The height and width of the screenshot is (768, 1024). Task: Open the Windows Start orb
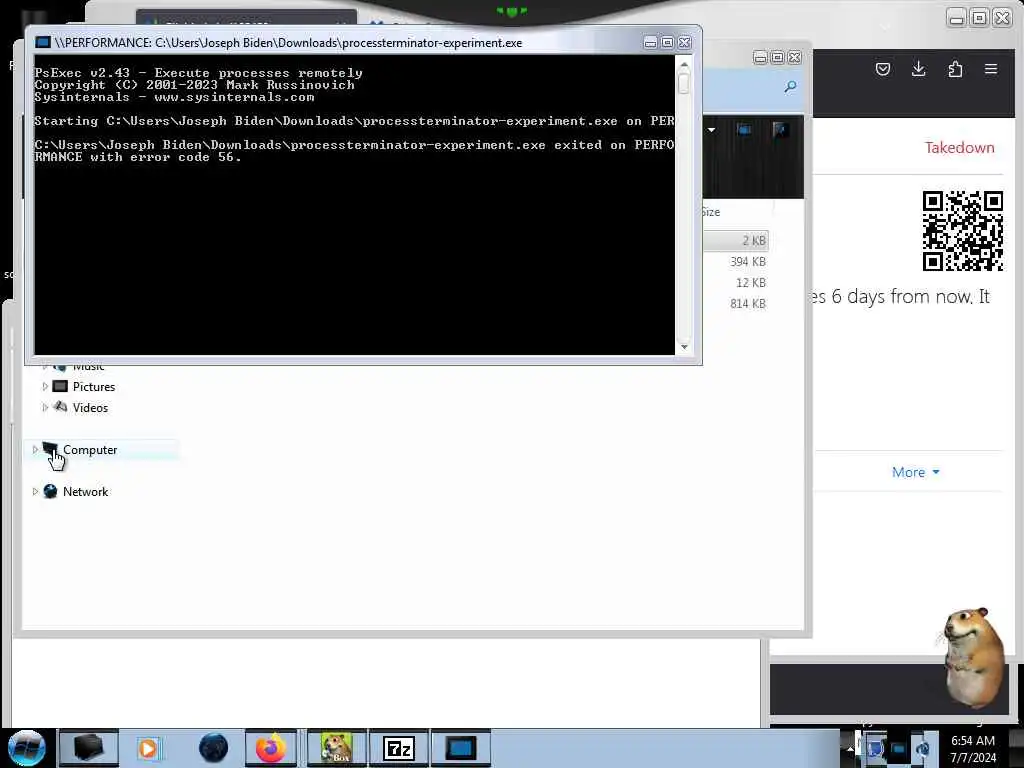26,748
